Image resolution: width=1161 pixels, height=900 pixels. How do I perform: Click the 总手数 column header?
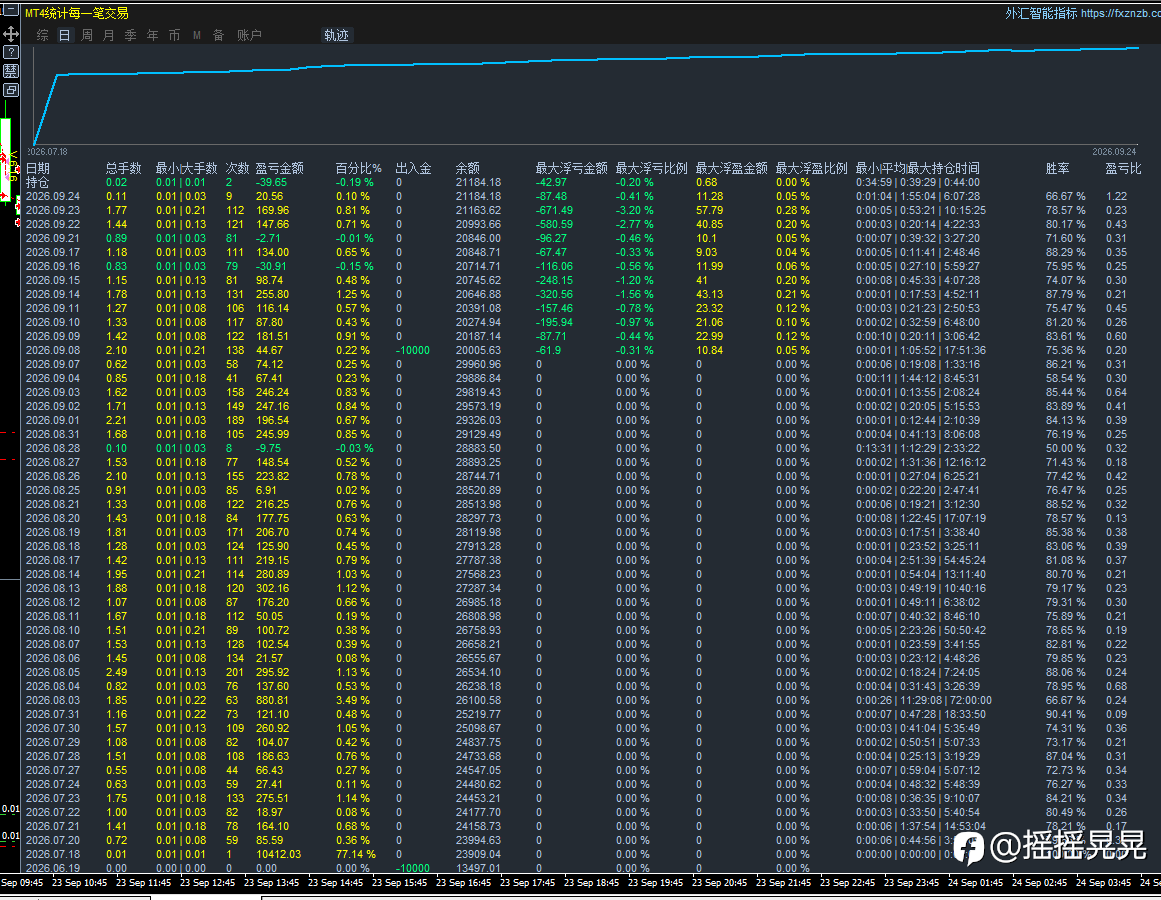(x=123, y=168)
